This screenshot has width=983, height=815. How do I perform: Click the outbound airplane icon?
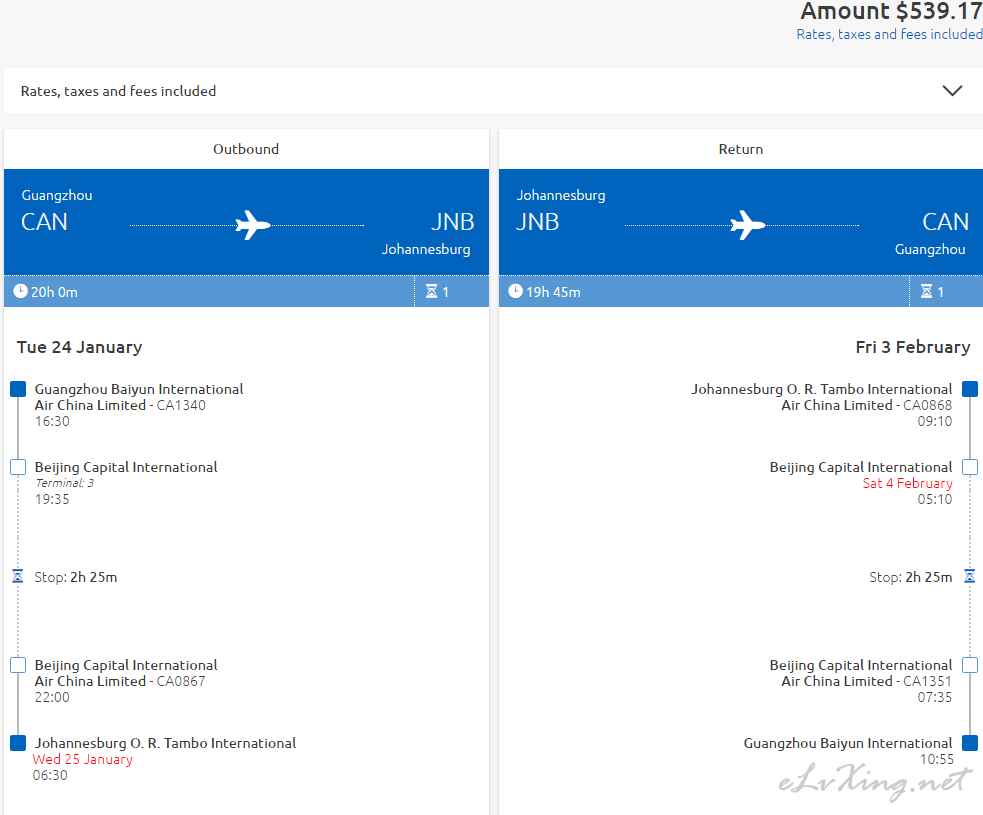[x=253, y=225]
